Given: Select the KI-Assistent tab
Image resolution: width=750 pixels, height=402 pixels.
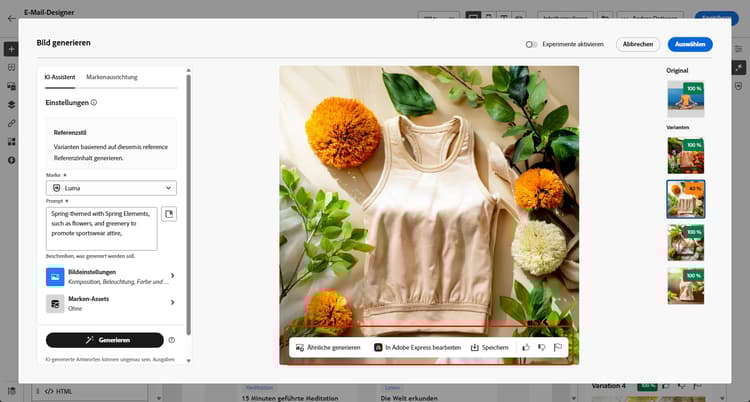Looking at the screenshot, I should [59, 77].
